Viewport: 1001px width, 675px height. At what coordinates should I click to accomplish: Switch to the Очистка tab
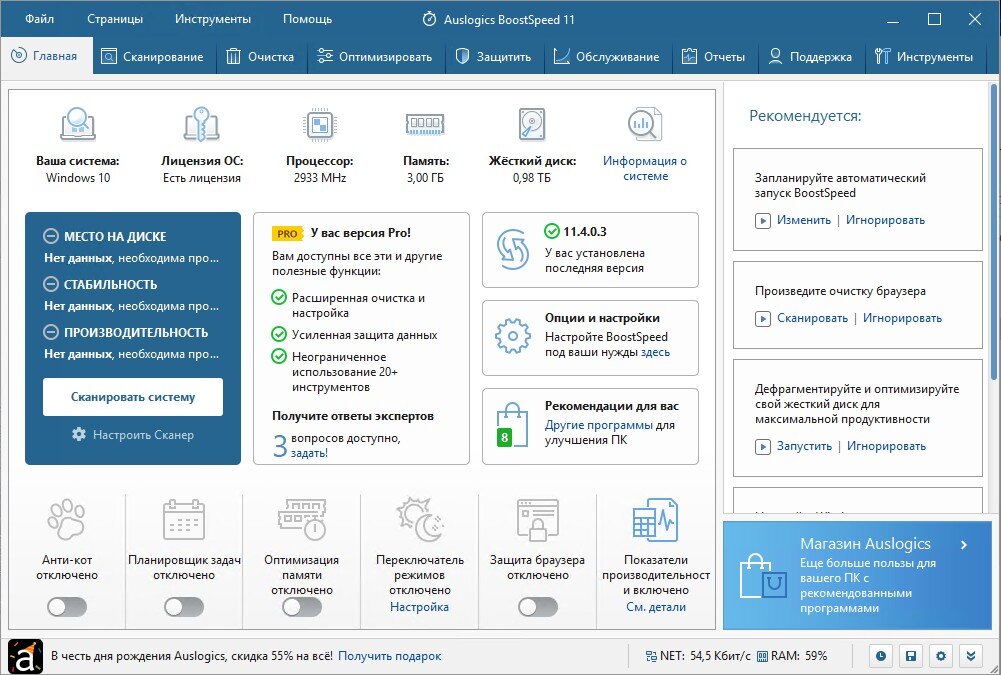click(x=260, y=57)
